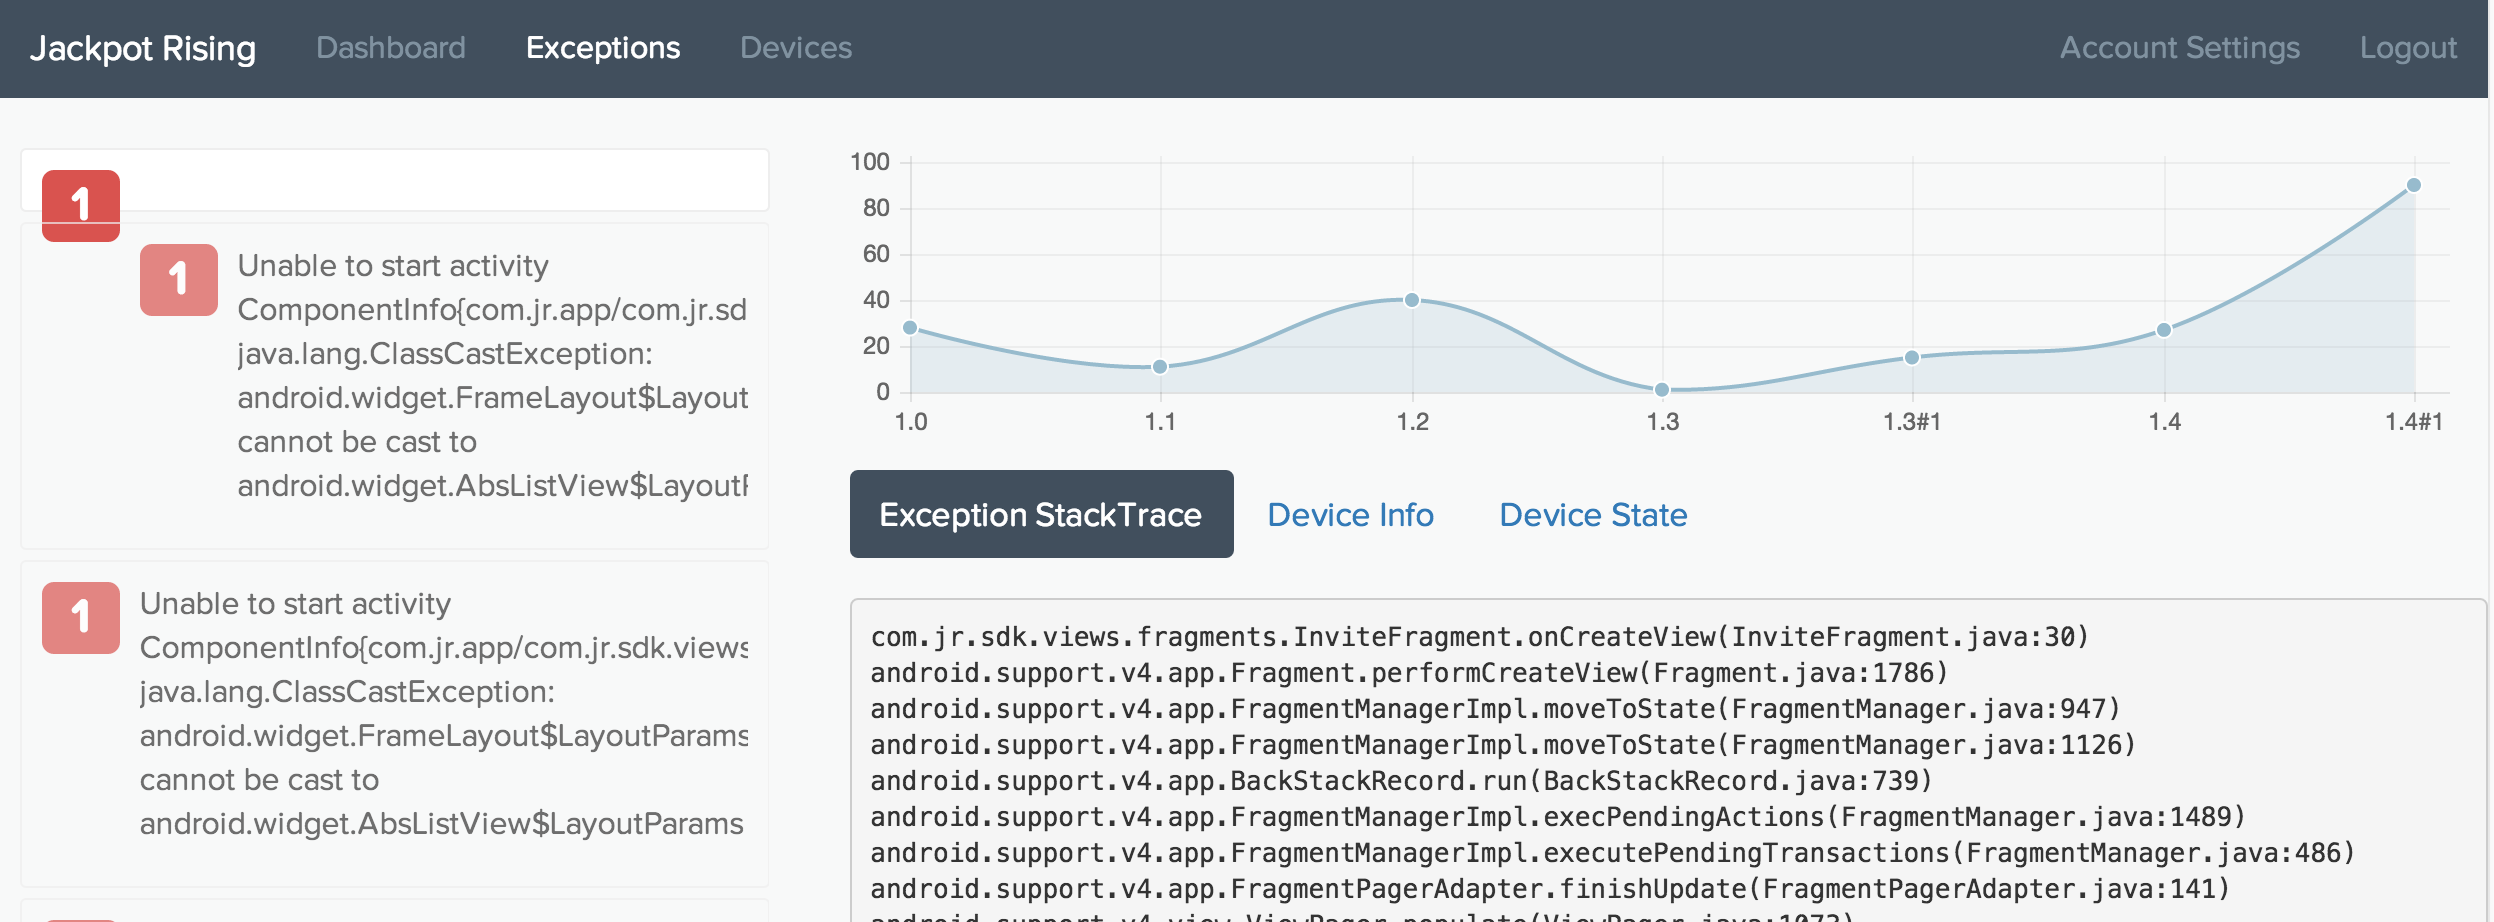2494x922 pixels.
Task: Click the 100 y-axis label
Action: pyautogui.click(x=870, y=162)
